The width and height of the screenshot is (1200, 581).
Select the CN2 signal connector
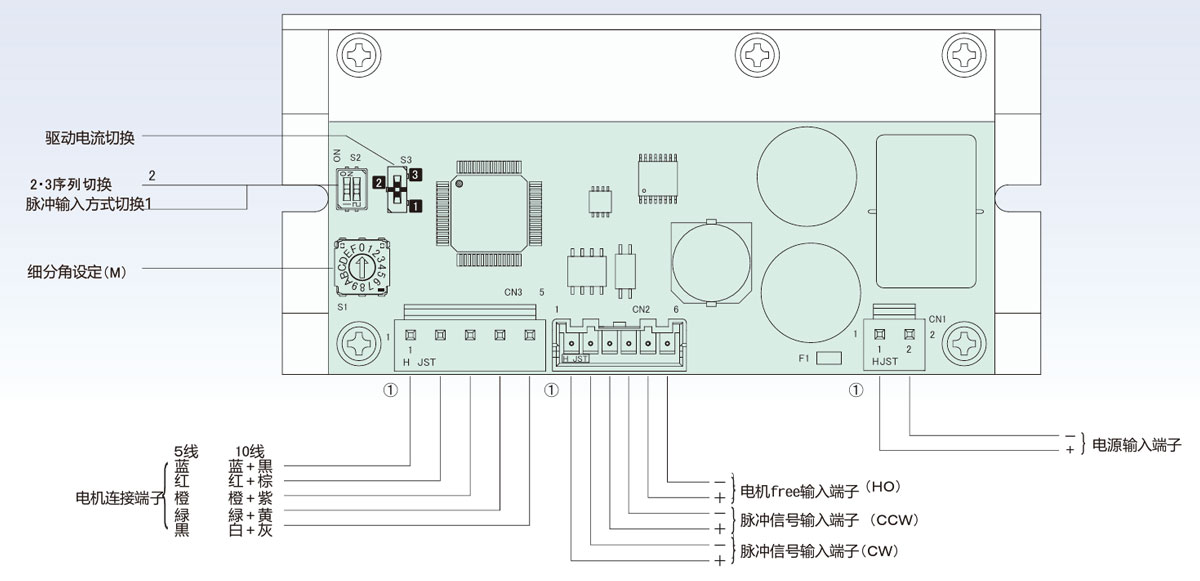pyautogui.click(x=618, y=343)
